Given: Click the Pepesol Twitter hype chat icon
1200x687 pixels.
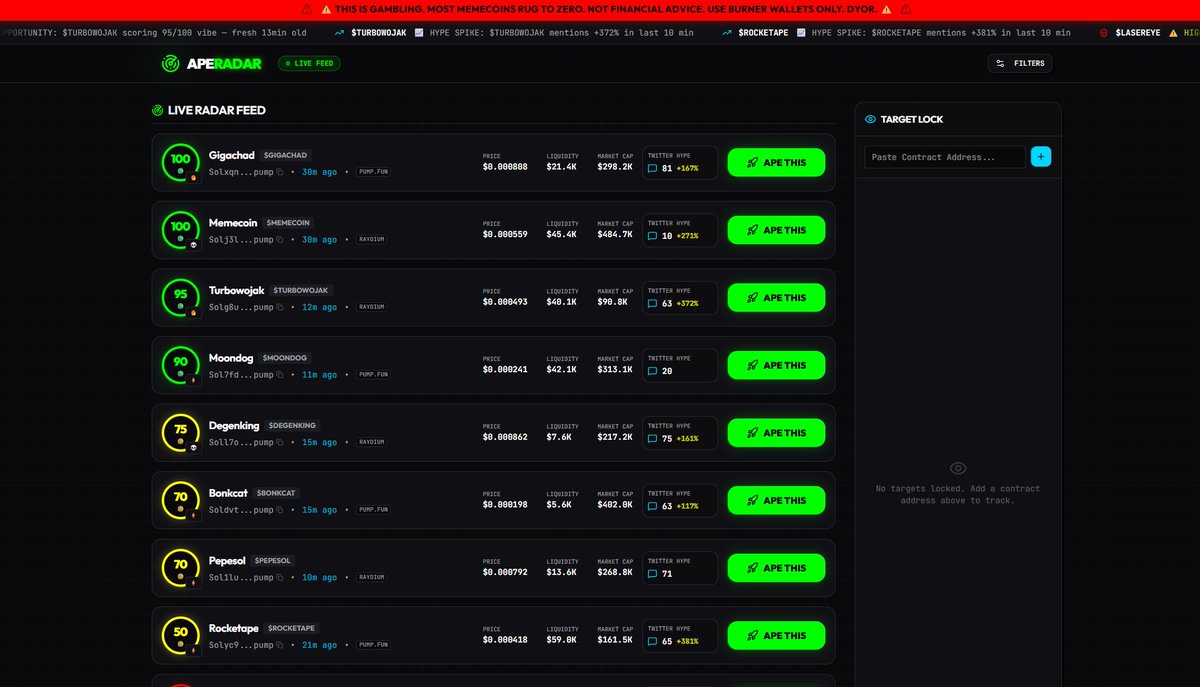Looking at the screenshot, I should [653, 574].
